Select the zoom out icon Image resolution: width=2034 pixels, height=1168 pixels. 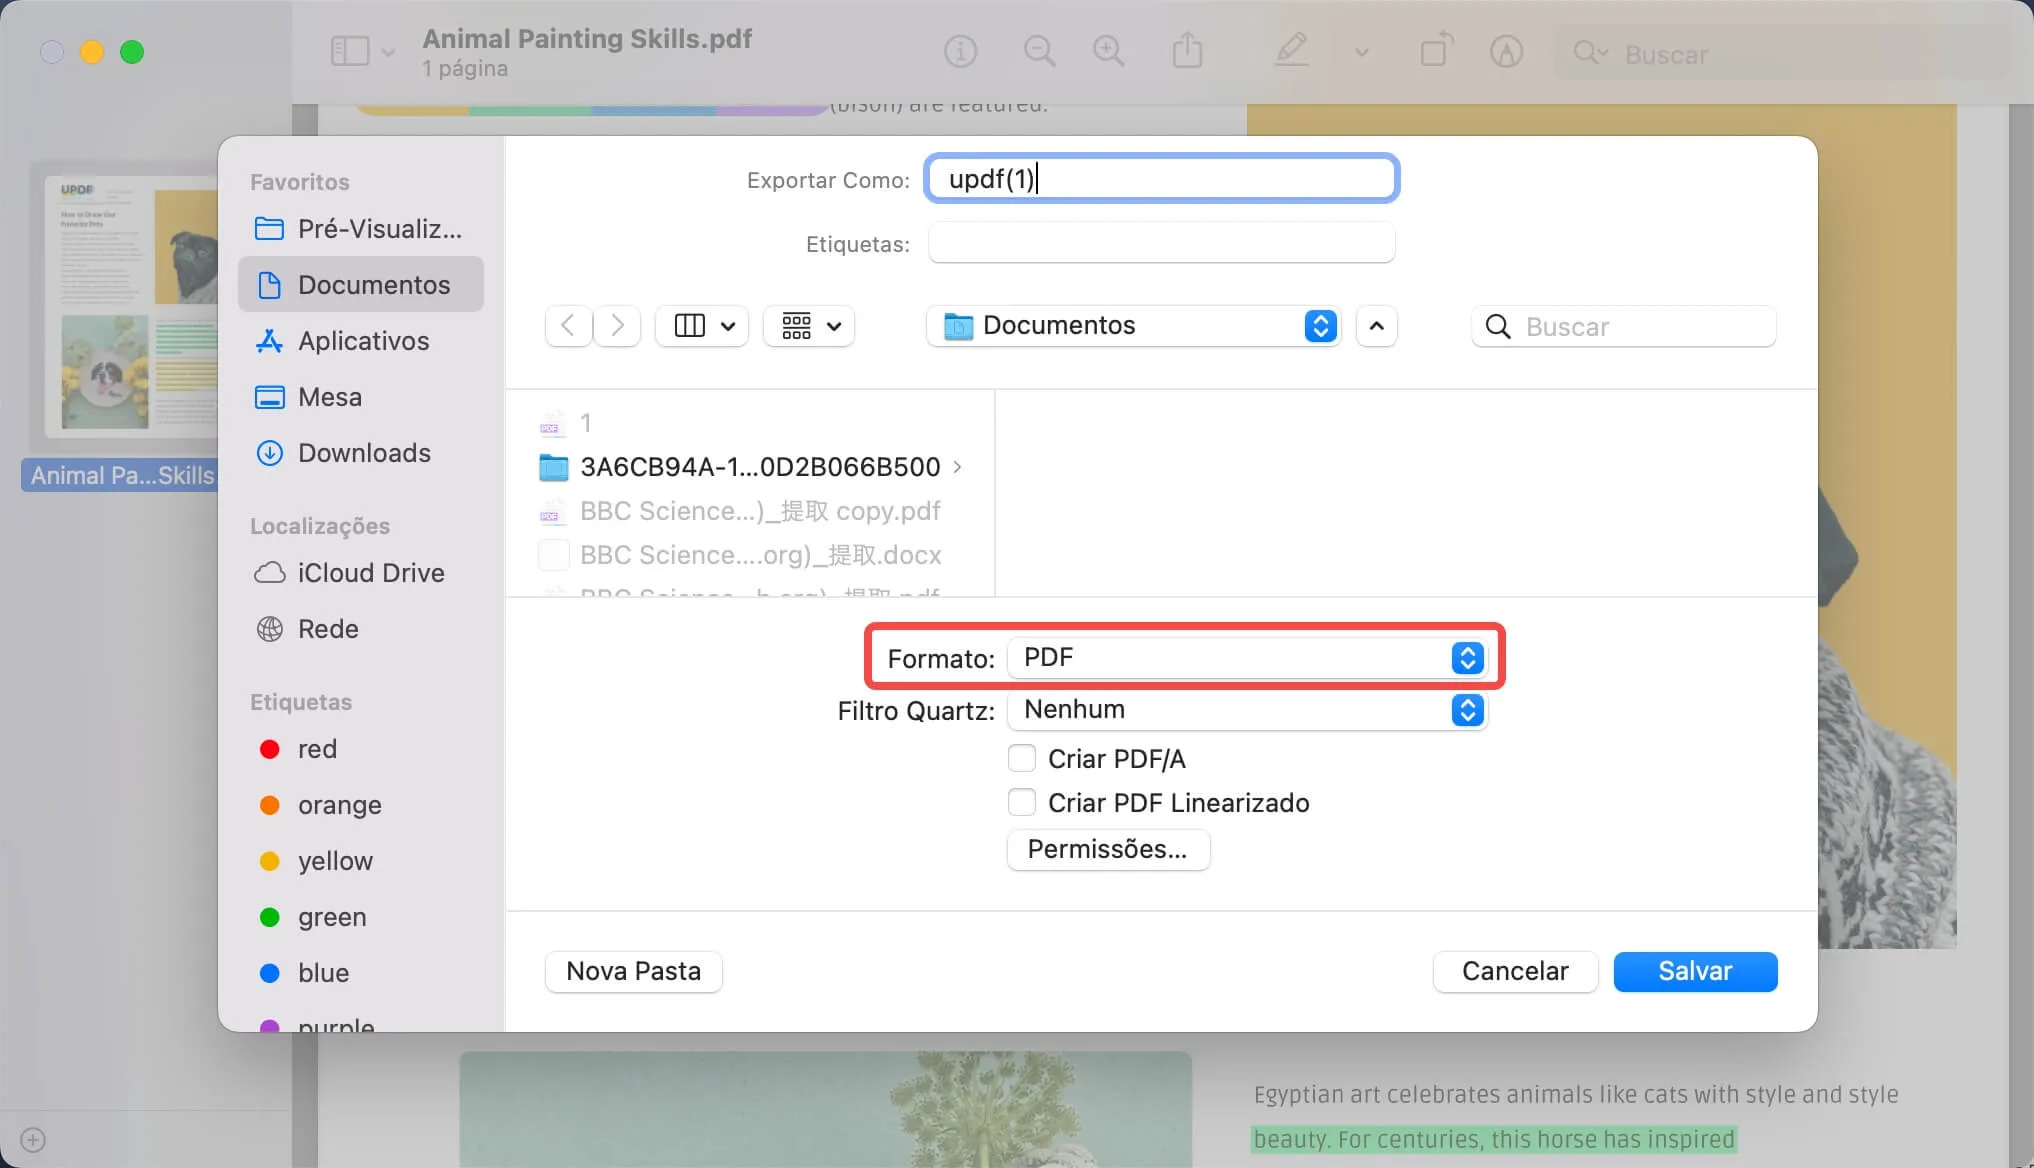pyautogui.click(x=1039, y=51)
